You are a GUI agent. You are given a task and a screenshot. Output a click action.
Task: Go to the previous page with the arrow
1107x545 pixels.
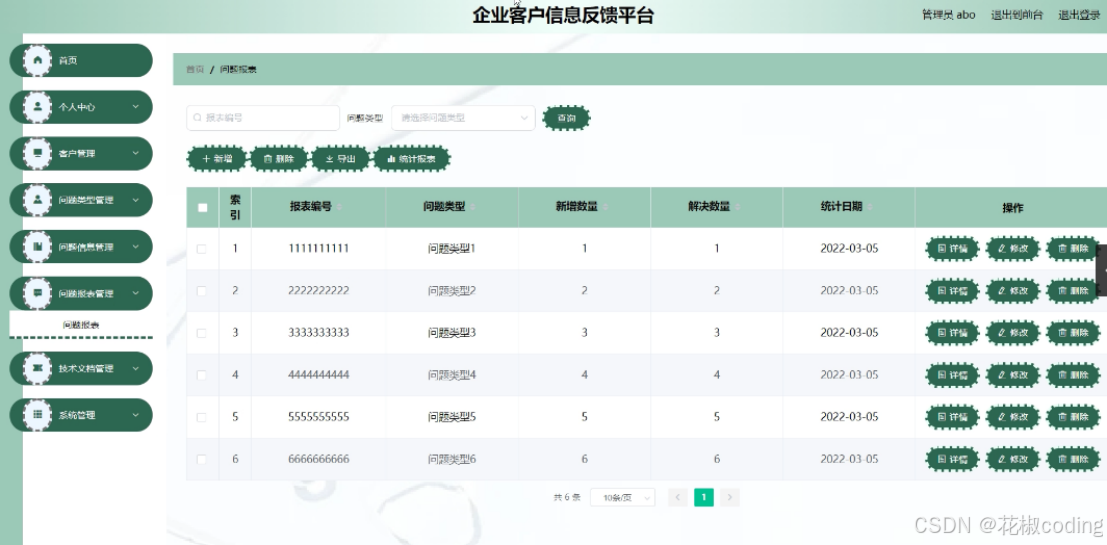click(x=678, y=498)
